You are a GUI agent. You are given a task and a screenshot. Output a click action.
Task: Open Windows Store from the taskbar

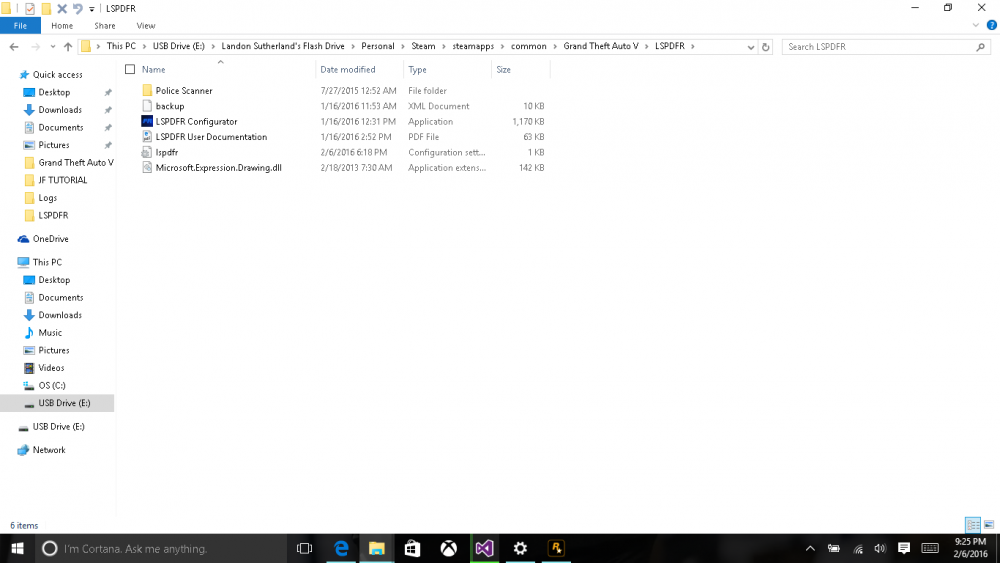tap(413, 548)
